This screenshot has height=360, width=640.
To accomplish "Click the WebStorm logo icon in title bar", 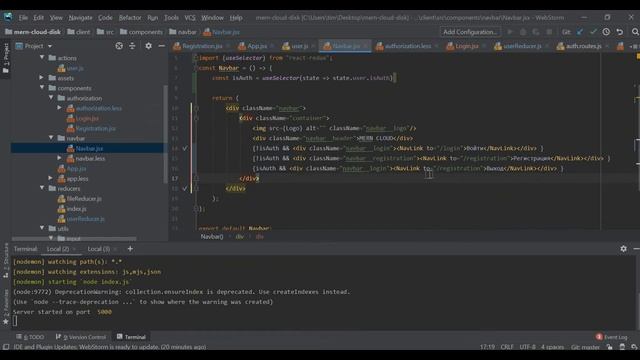I will [x=8, y=17].
